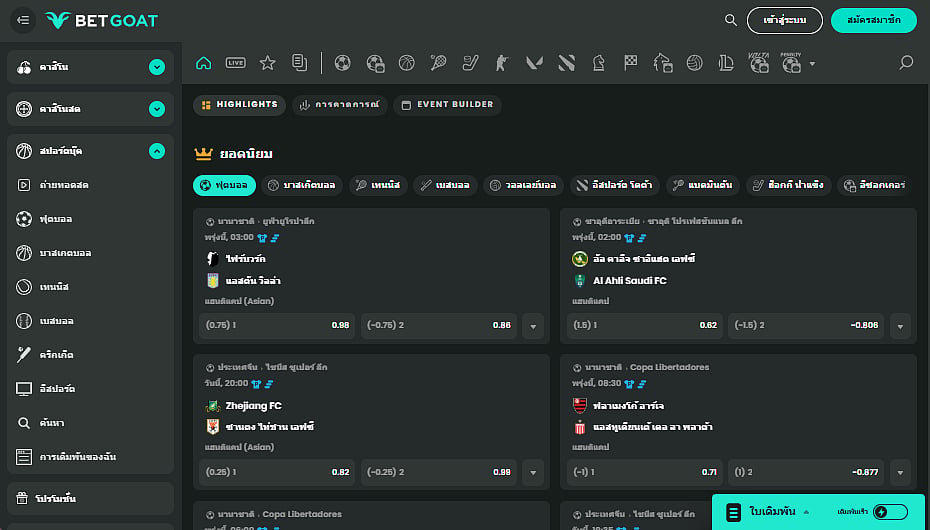The image size is (930, 530).
Task: Select the basketball icon in sports bar
Action: click(x=406, y=63)
